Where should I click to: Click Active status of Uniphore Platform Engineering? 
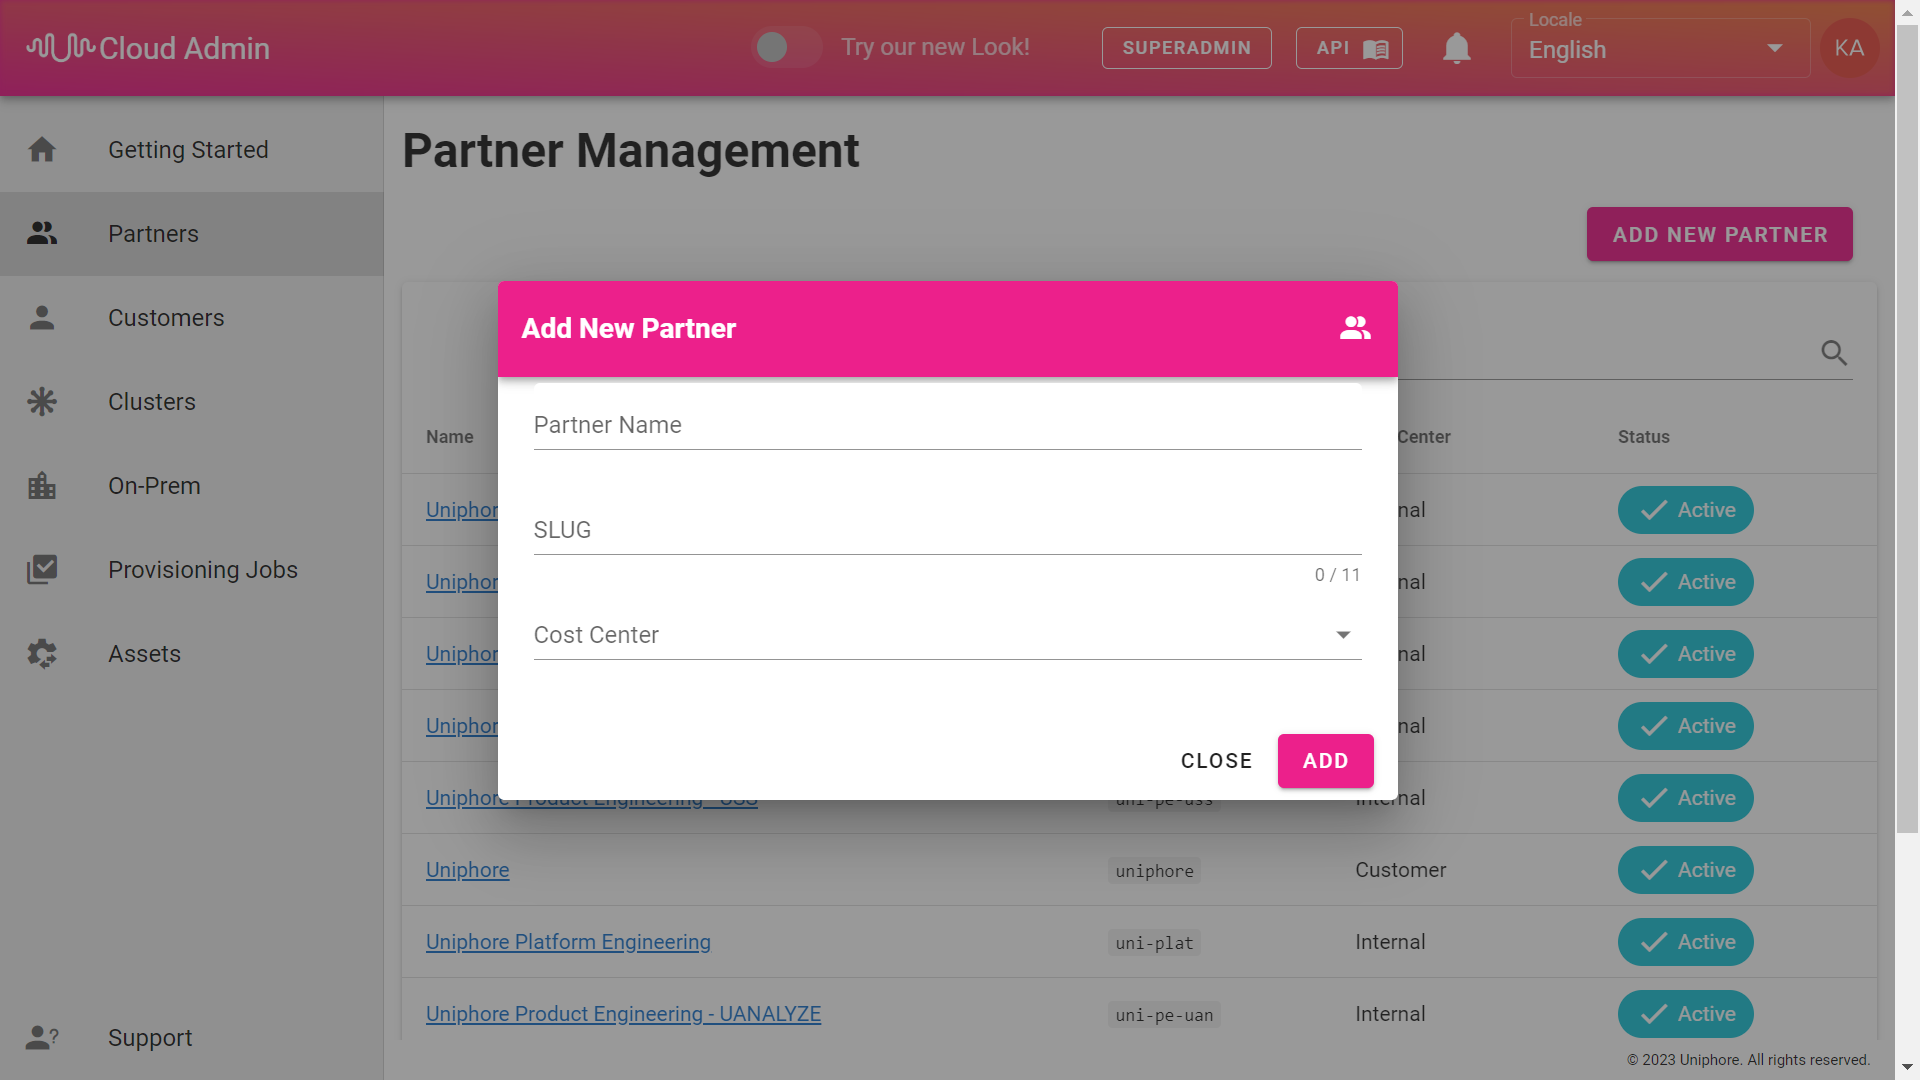tap(1685, 942)
